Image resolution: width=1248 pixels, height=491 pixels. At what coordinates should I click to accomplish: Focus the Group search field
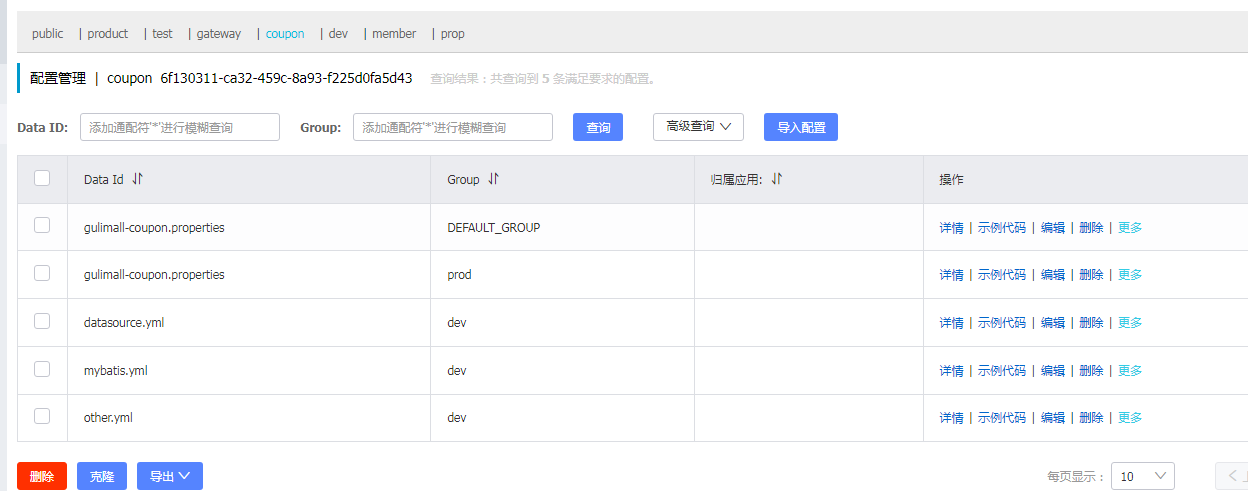tap(453, 127)
